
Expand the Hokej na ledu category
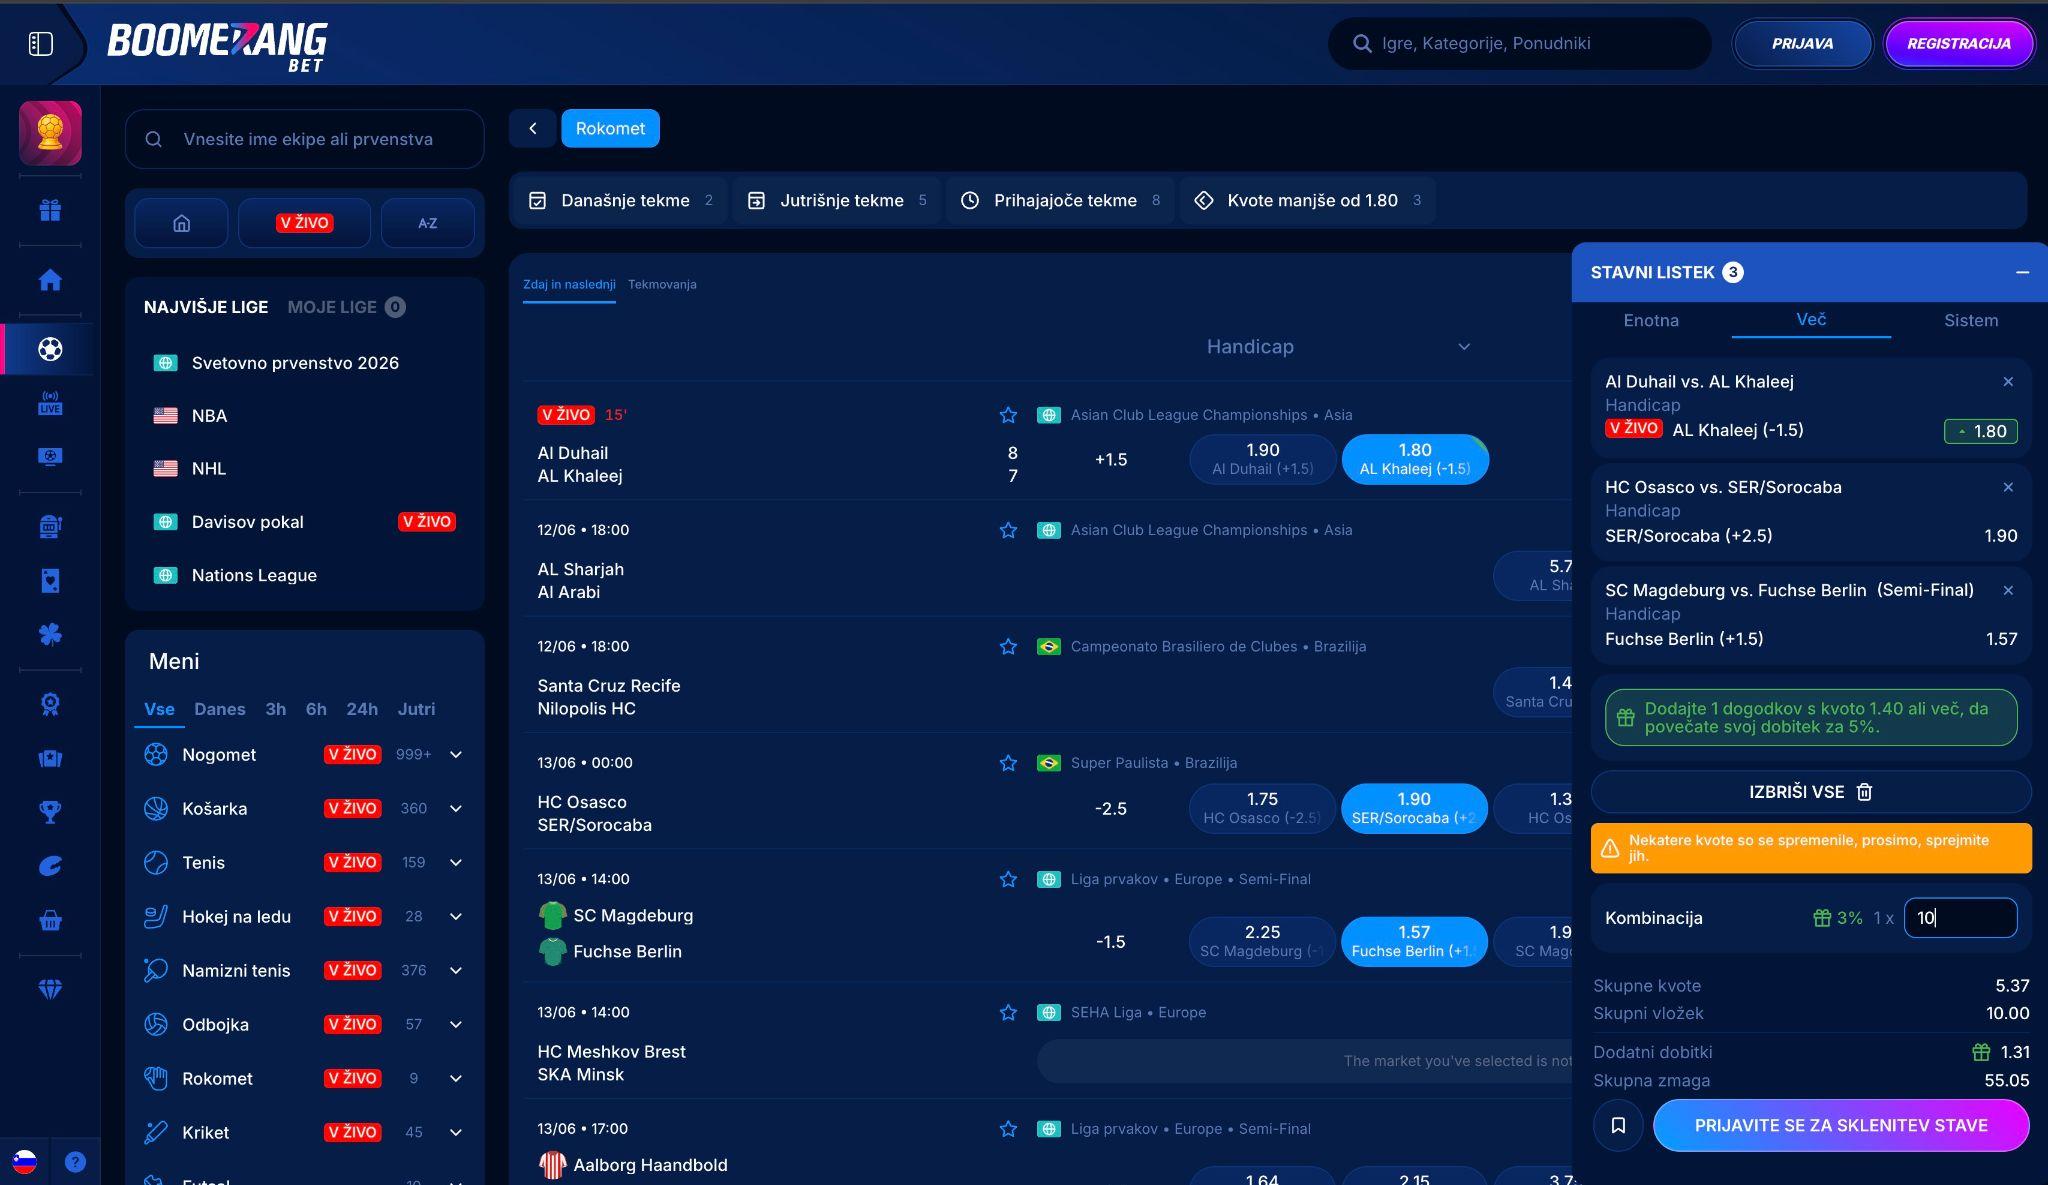(x=456, y=917)
